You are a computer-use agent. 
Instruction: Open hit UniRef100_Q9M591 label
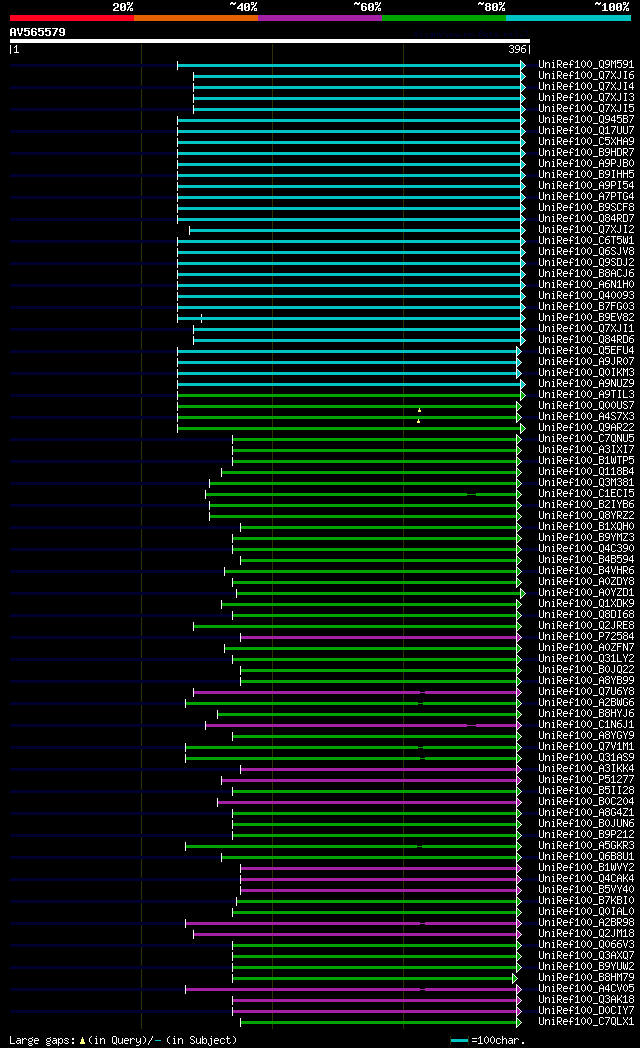(586, 65)
